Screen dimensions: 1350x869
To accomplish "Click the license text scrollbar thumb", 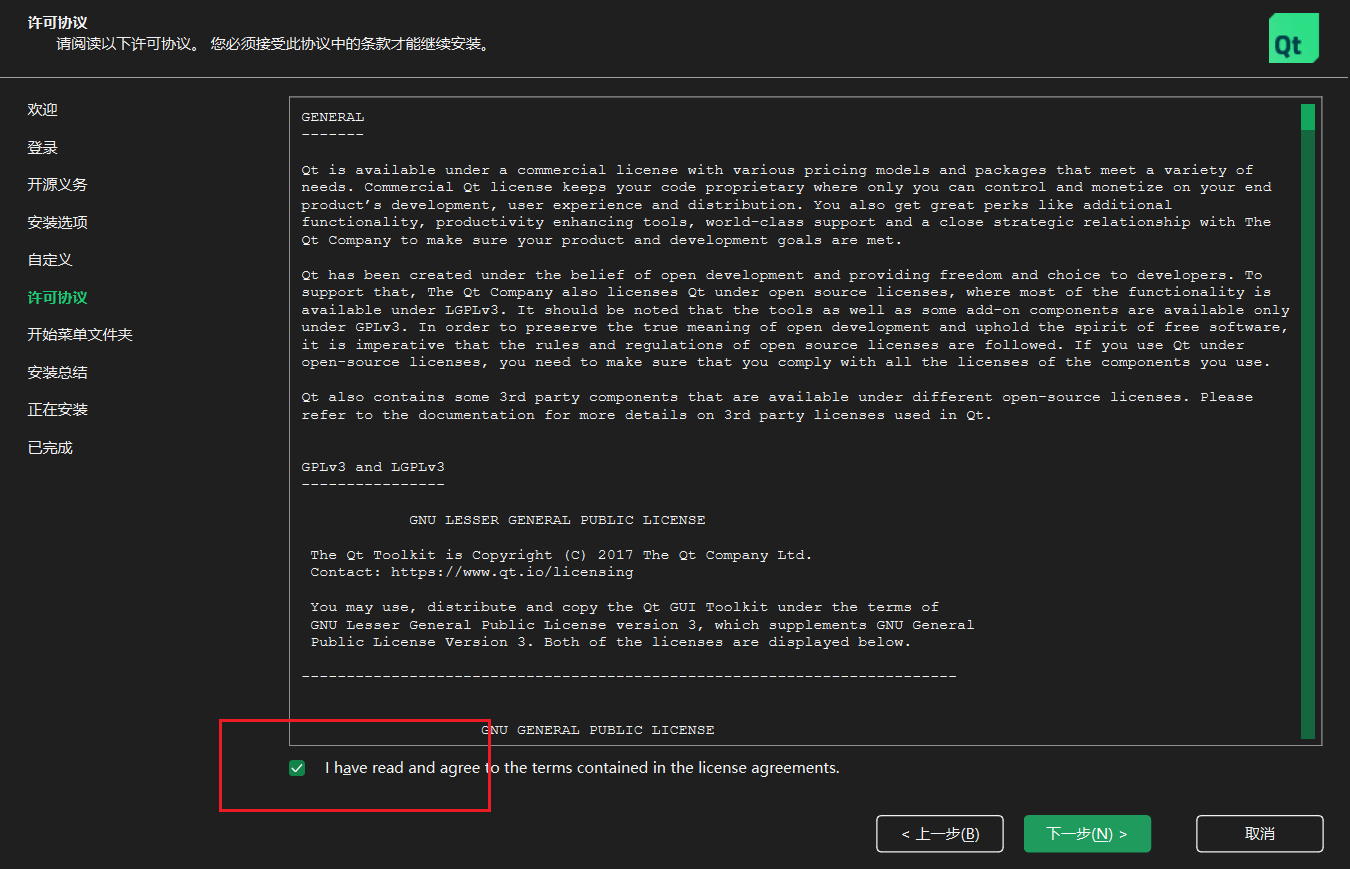I will point(1308,117).
